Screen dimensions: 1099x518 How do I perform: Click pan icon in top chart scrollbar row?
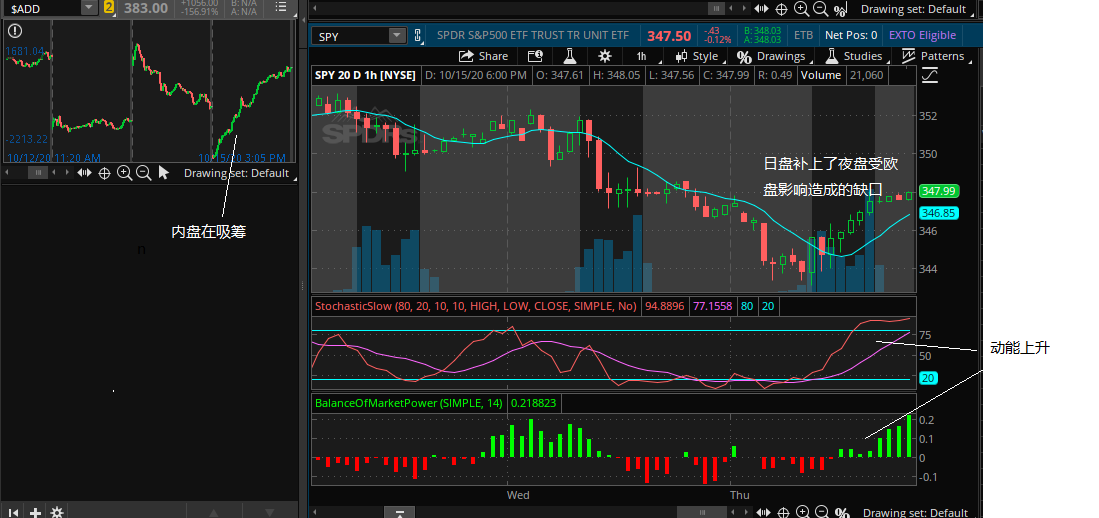pyautogui.click(x=761, y=9)
